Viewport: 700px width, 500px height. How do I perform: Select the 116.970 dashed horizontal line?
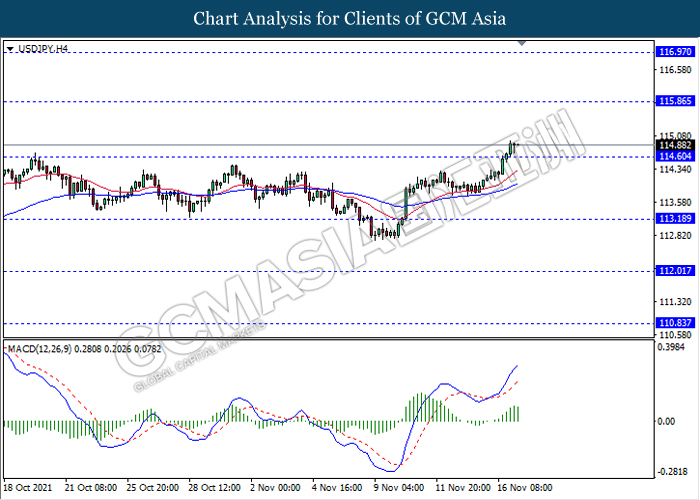329,52
